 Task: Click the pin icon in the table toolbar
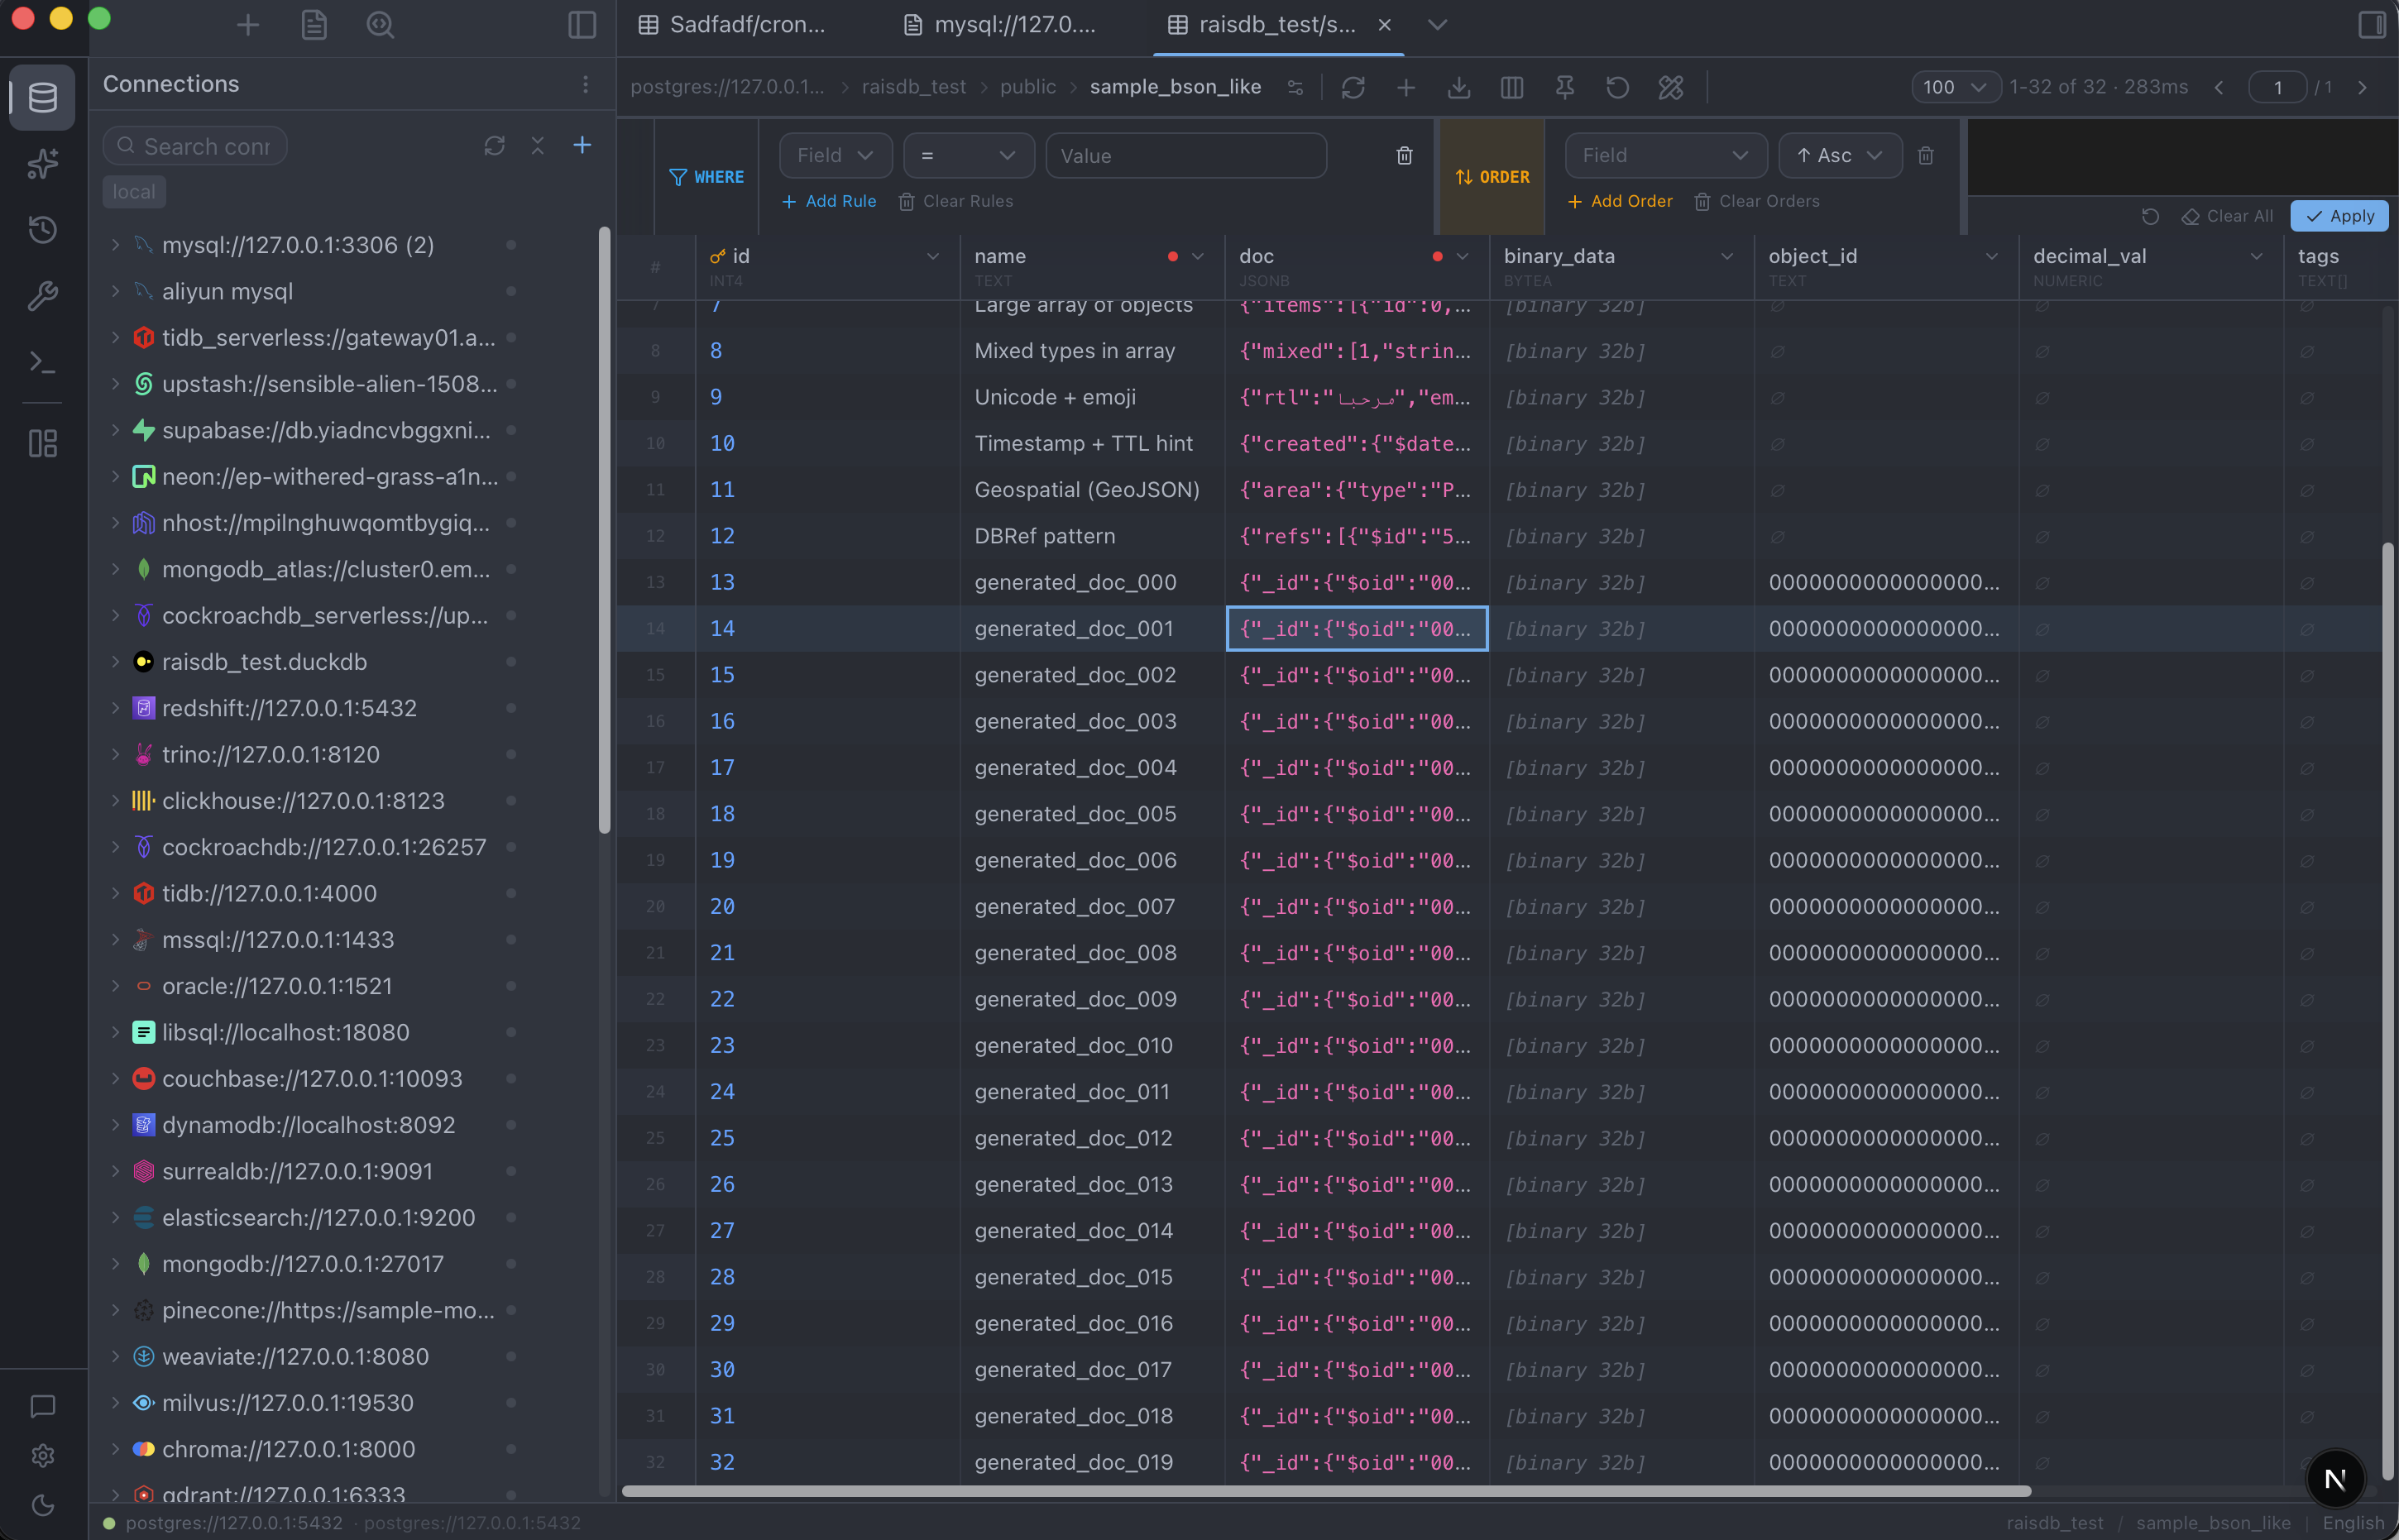[x=1565, y=88]
